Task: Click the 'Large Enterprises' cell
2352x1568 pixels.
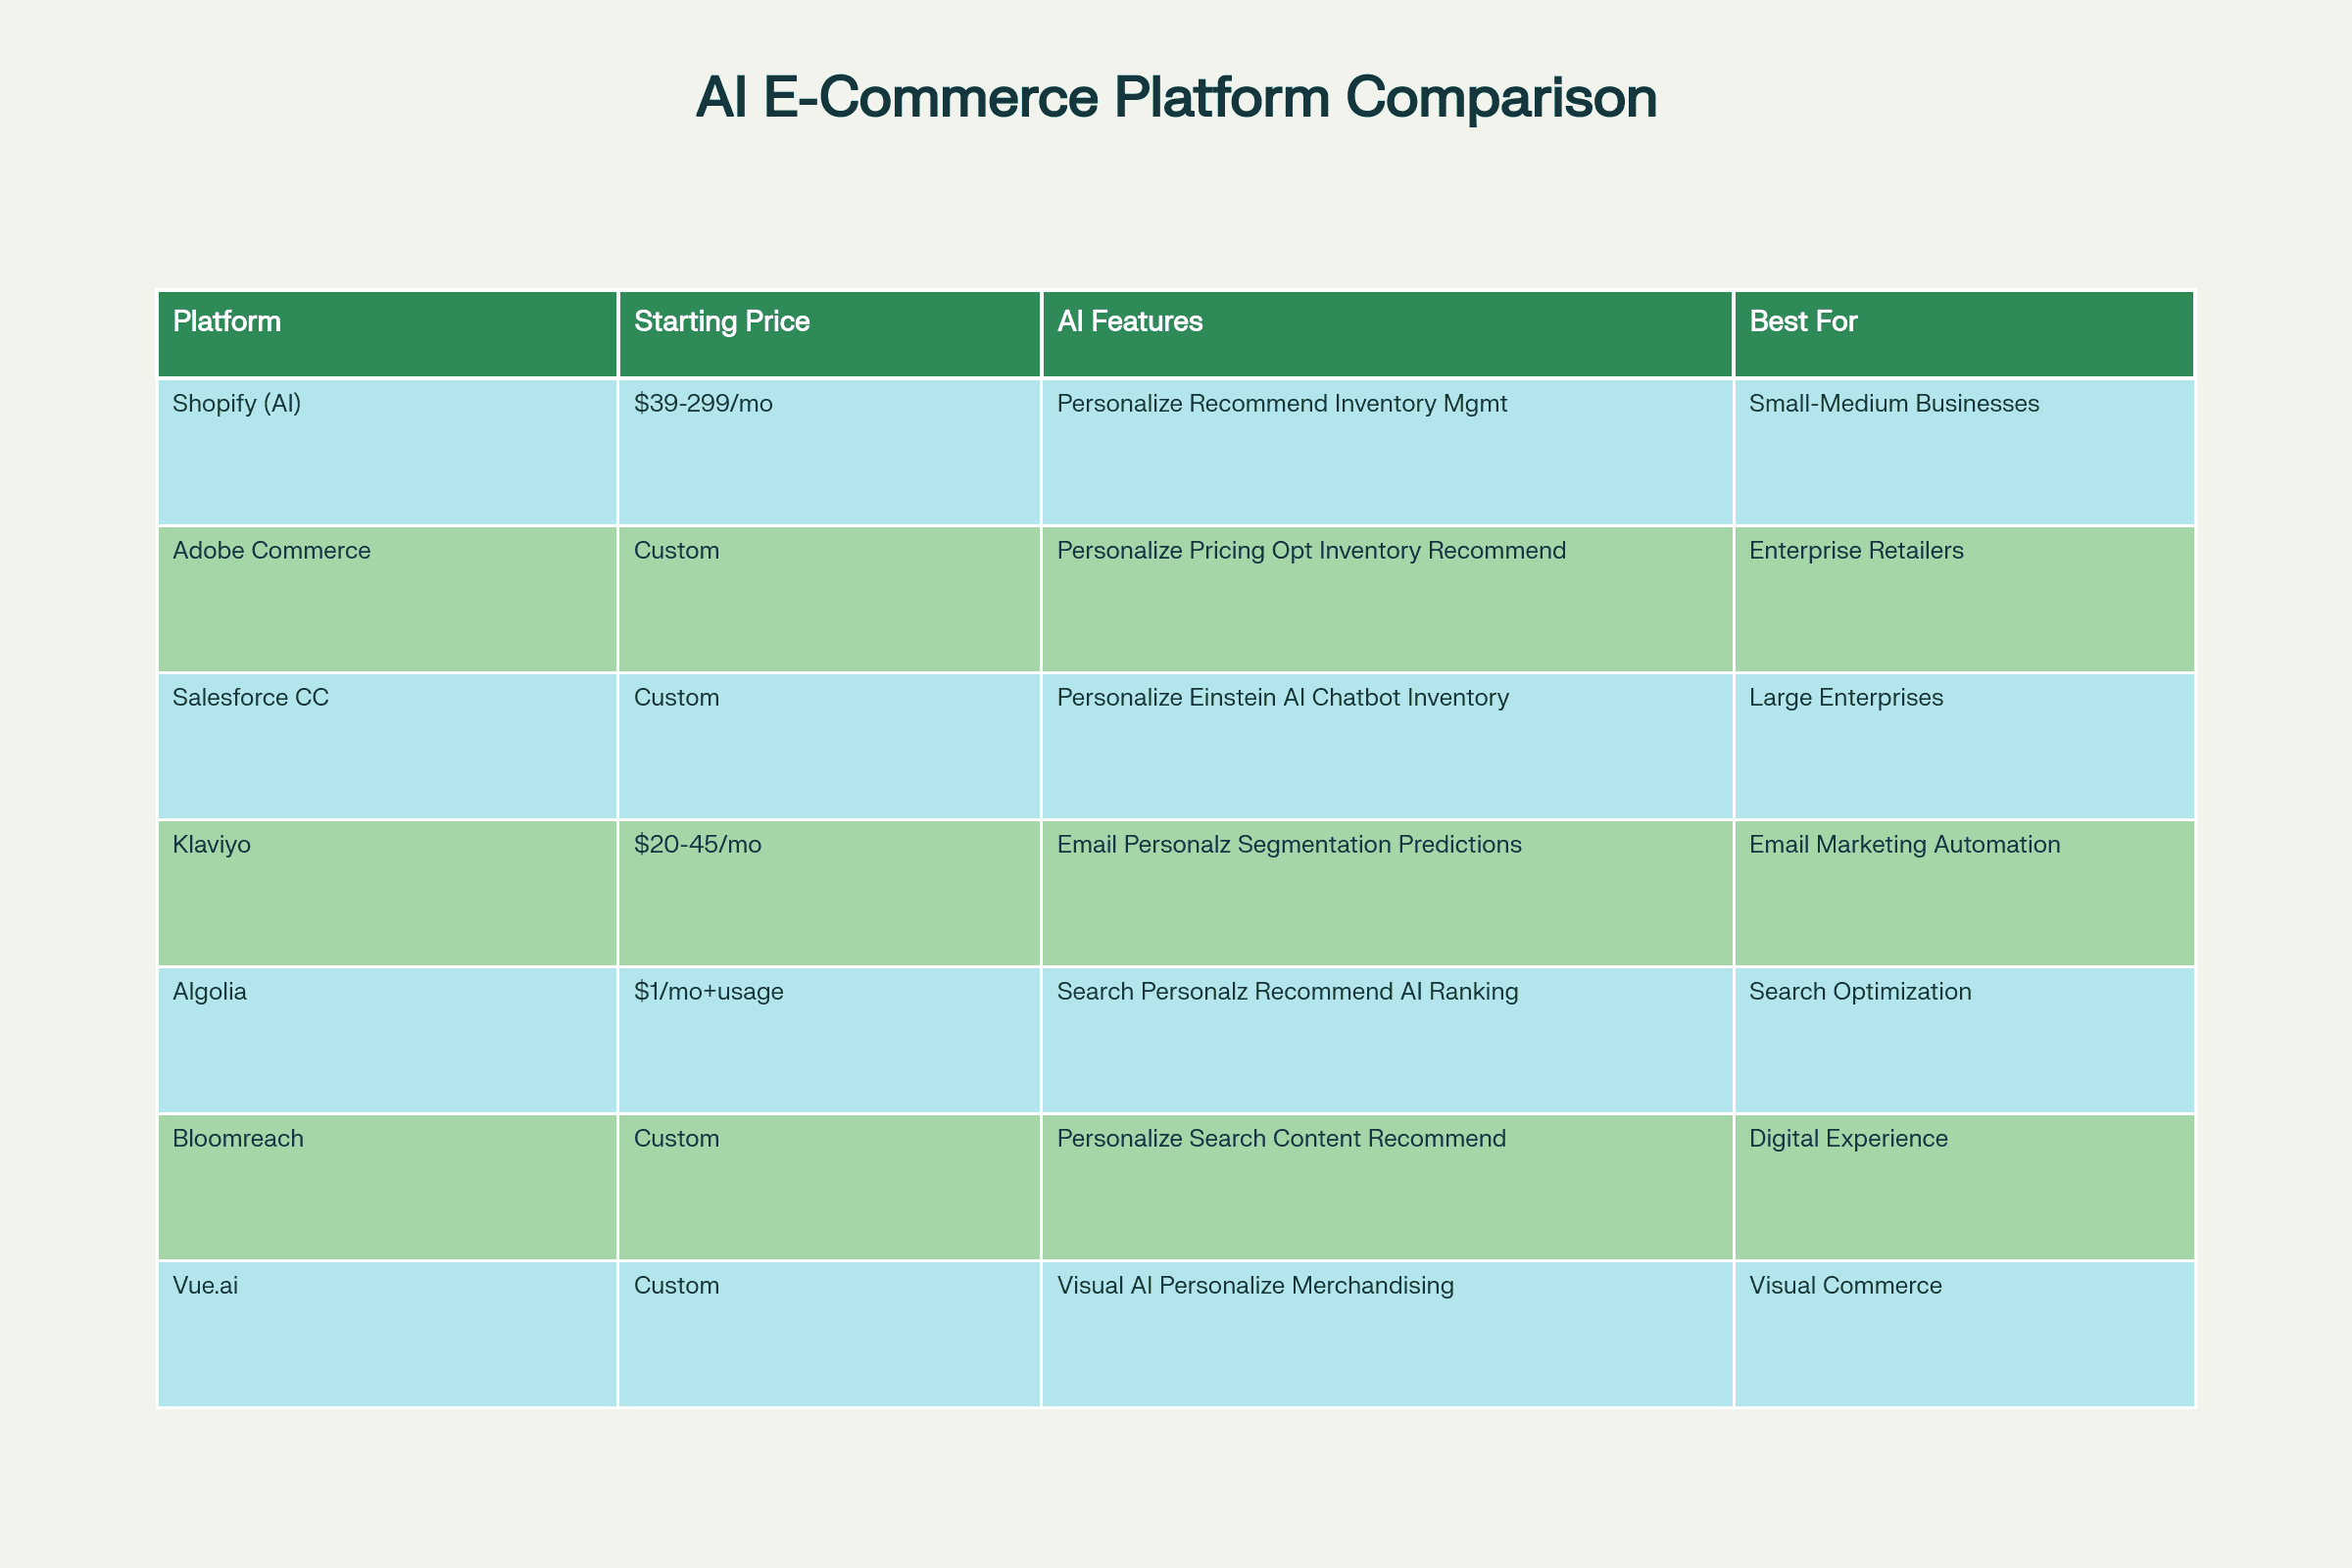Action: [1964, 746]
